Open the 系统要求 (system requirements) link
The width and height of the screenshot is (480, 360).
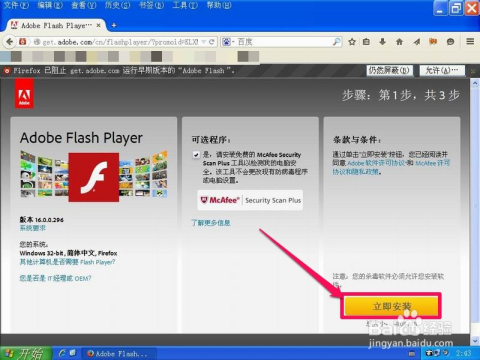[32, 228]
